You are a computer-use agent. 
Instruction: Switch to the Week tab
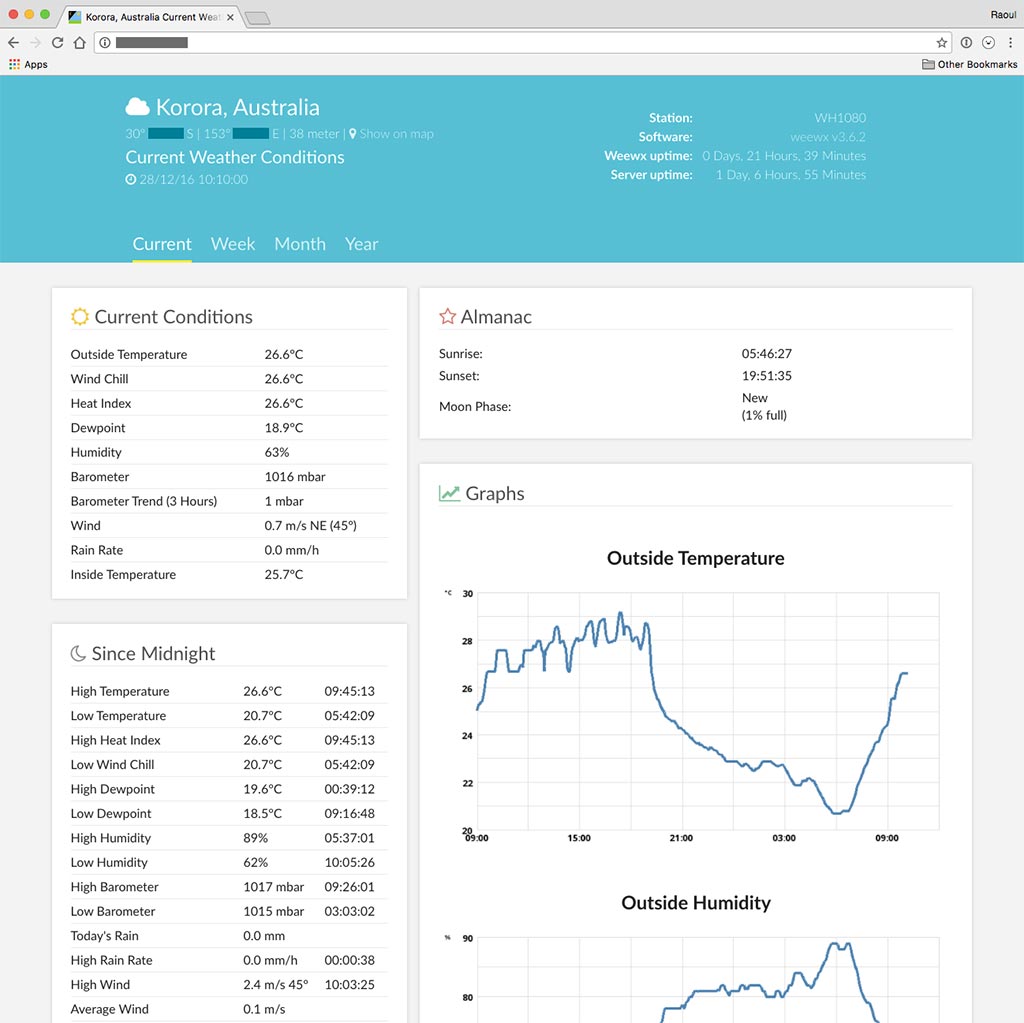[x=233, y=244]
